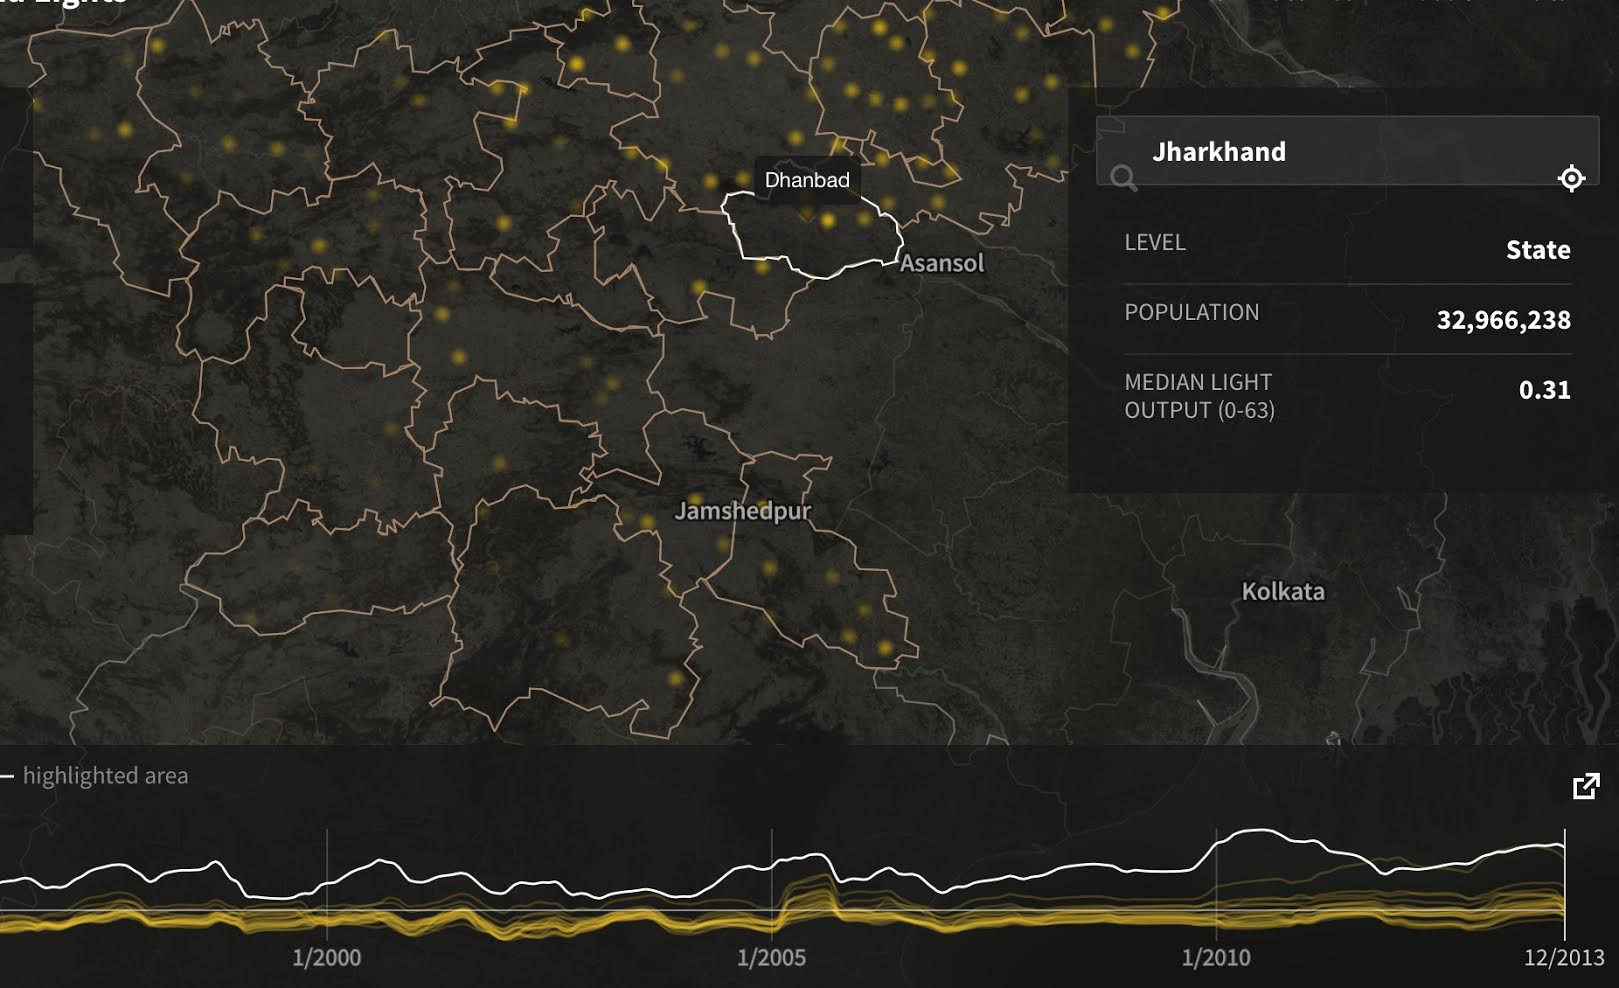Activate the geolocate crosshair icon

[1572, 177]
